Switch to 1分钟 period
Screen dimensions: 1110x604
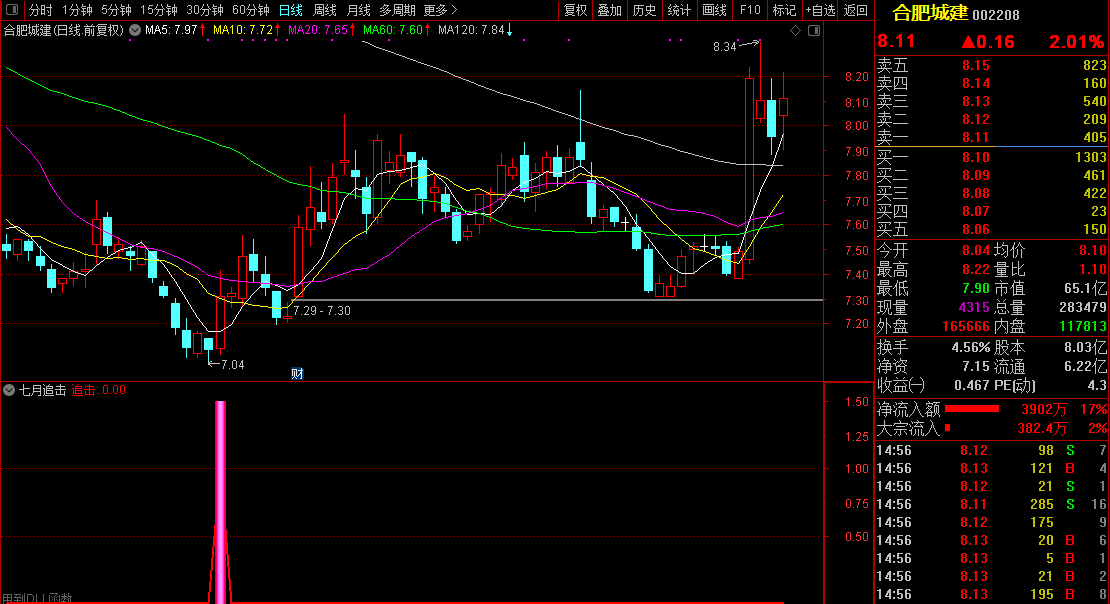click(x=77, y=10)
